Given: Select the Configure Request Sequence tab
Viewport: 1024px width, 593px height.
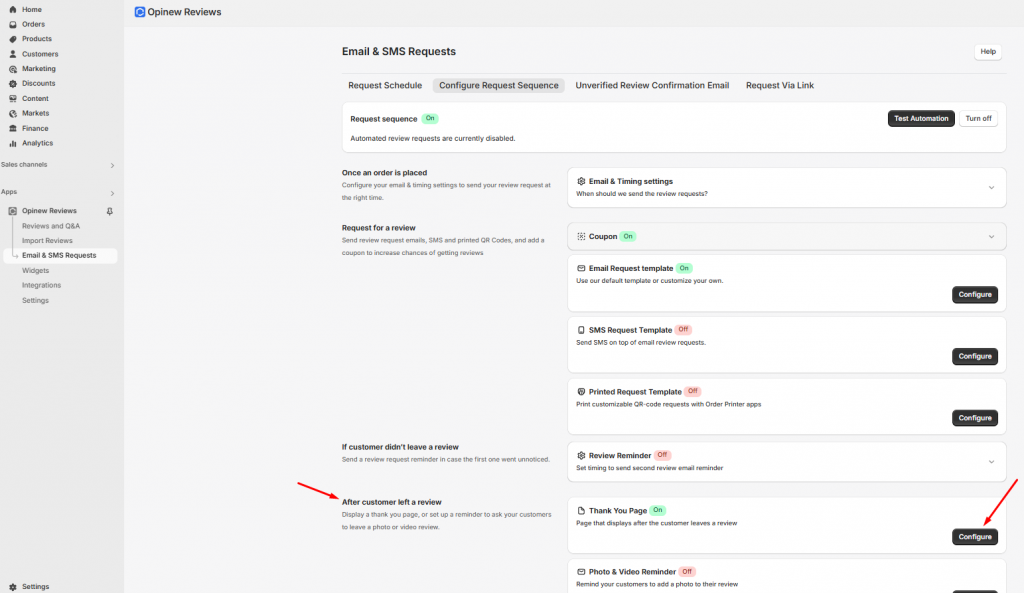Looking at the screenshot, I should 498,86.
